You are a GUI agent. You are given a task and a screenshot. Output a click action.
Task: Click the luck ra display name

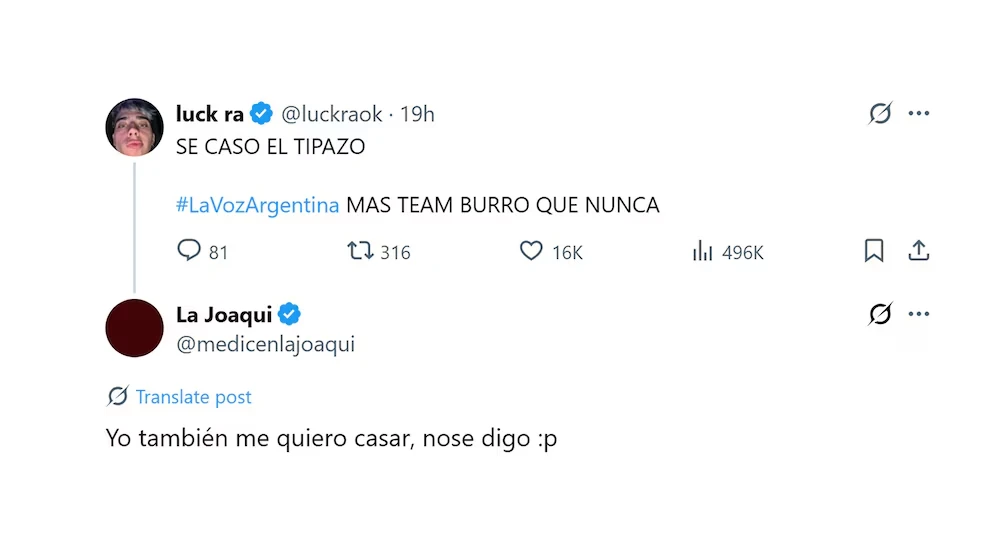coord(210,115)
